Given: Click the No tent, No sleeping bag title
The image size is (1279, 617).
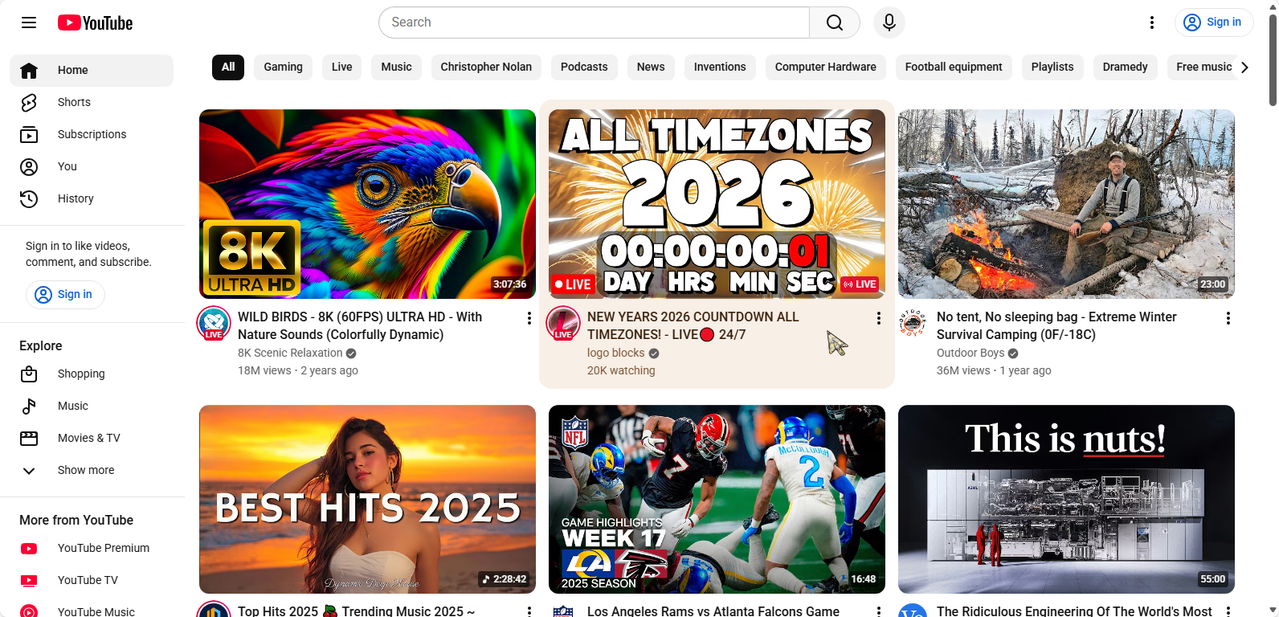Looking at the screenshot, I should click(x=1057, y=326).
